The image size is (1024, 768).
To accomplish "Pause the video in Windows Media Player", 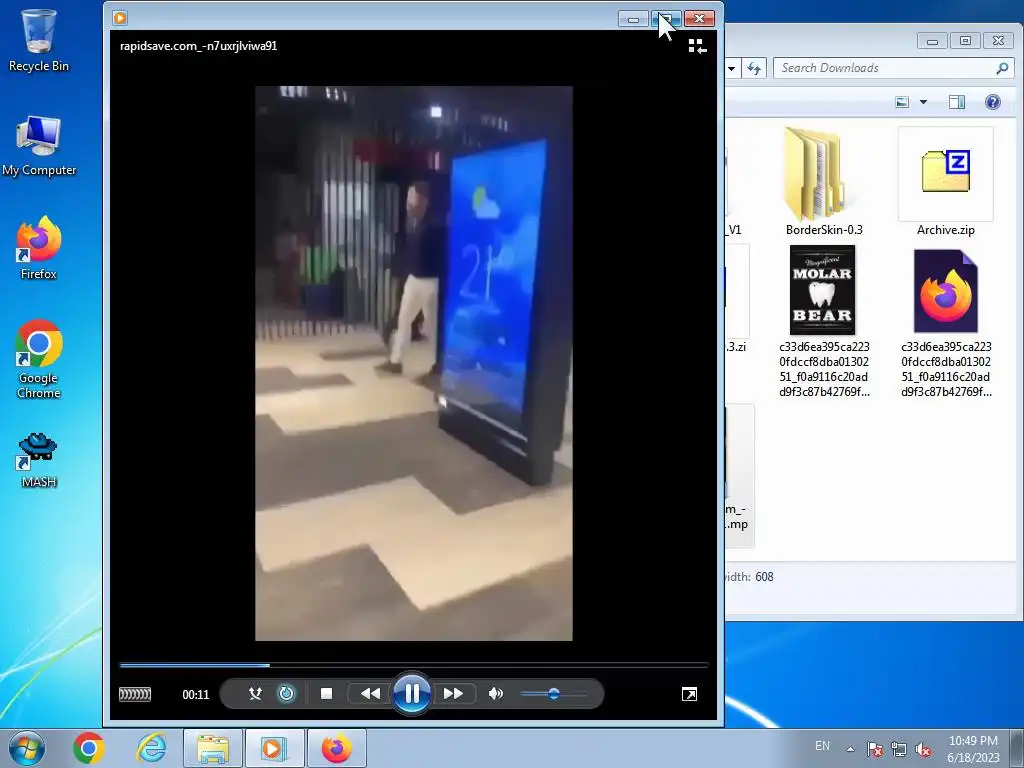I will click(x=411, y=694).
